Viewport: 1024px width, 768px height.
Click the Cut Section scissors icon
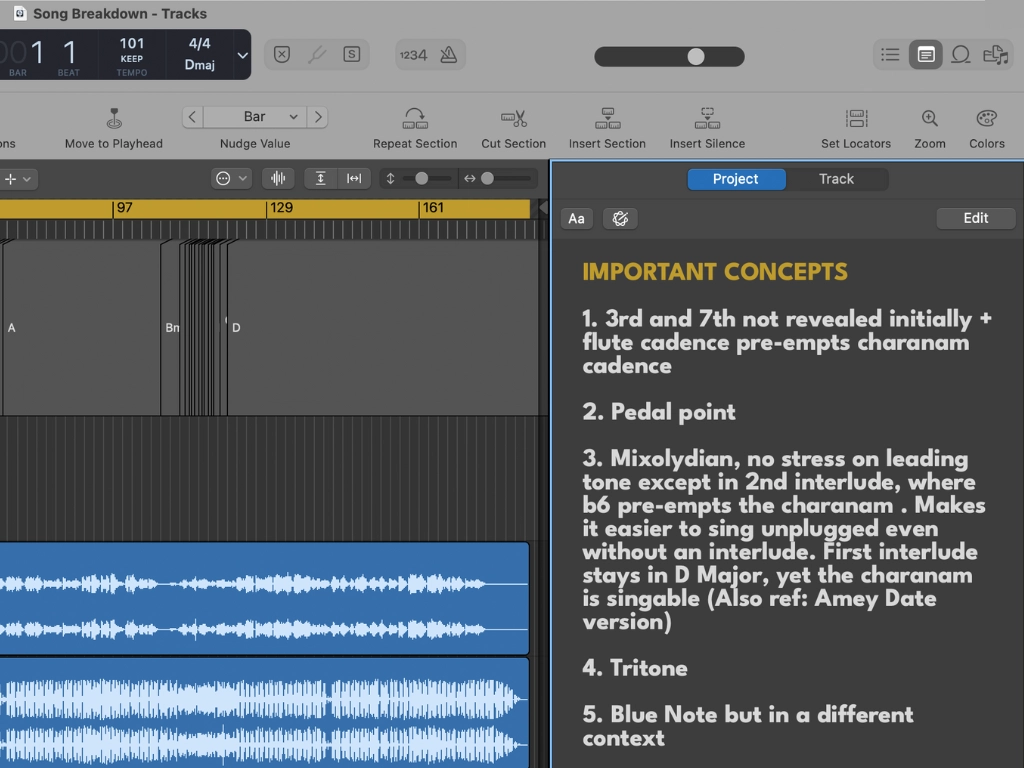513,118
